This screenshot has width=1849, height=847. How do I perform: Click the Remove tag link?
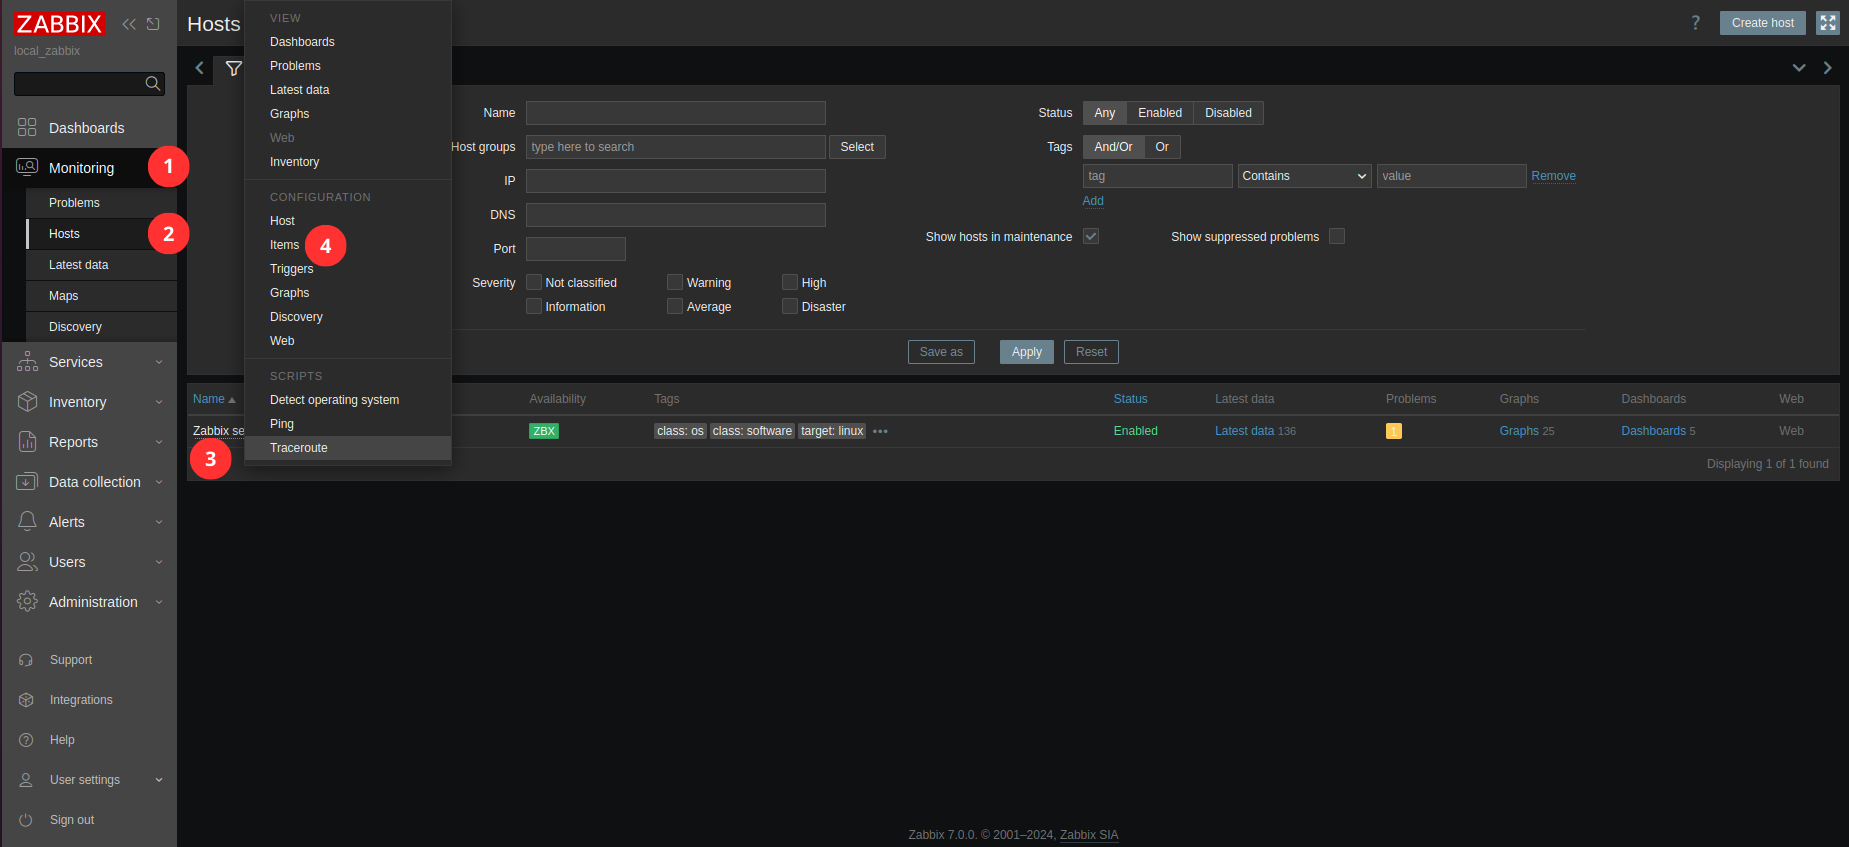pos(1553,176)
